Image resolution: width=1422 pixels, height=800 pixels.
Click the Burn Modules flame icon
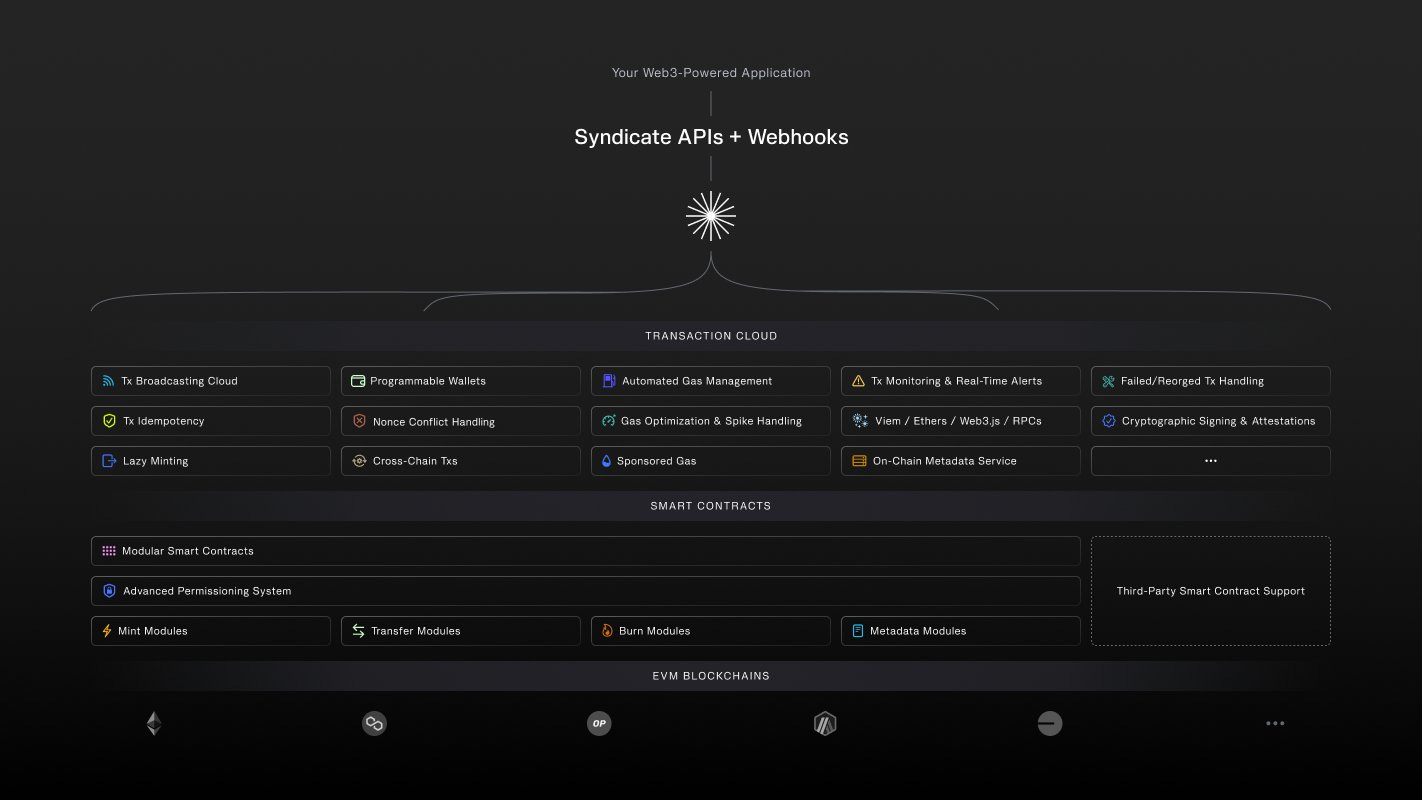coord(607,631)
